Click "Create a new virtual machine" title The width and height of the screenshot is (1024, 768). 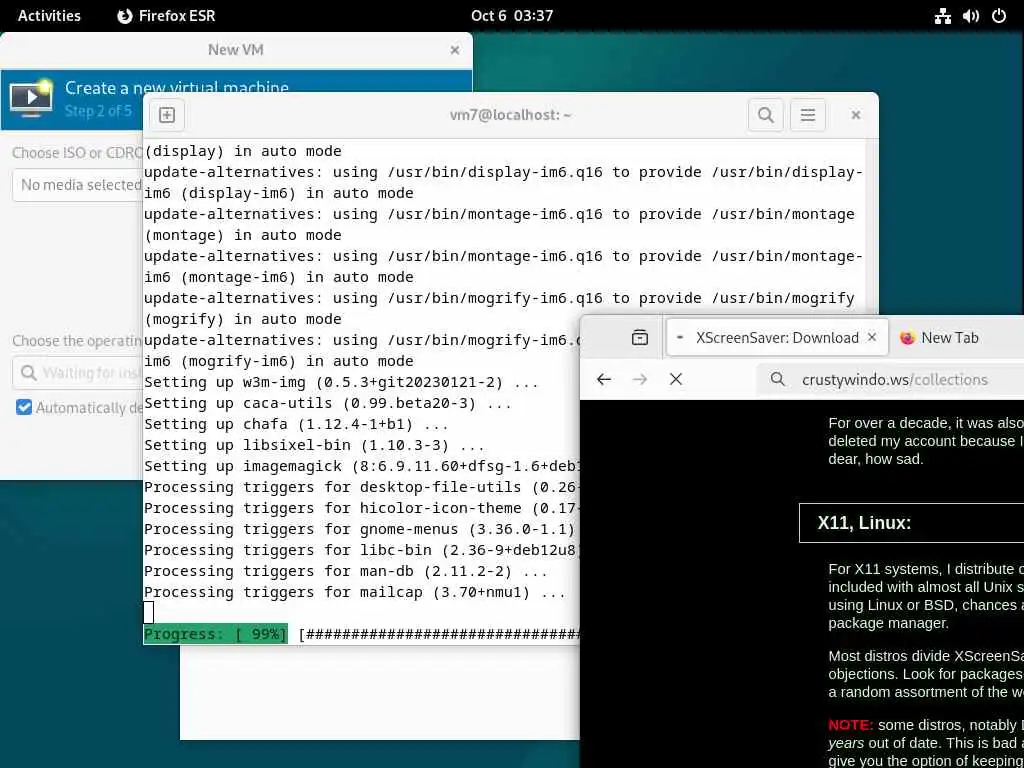177,88
